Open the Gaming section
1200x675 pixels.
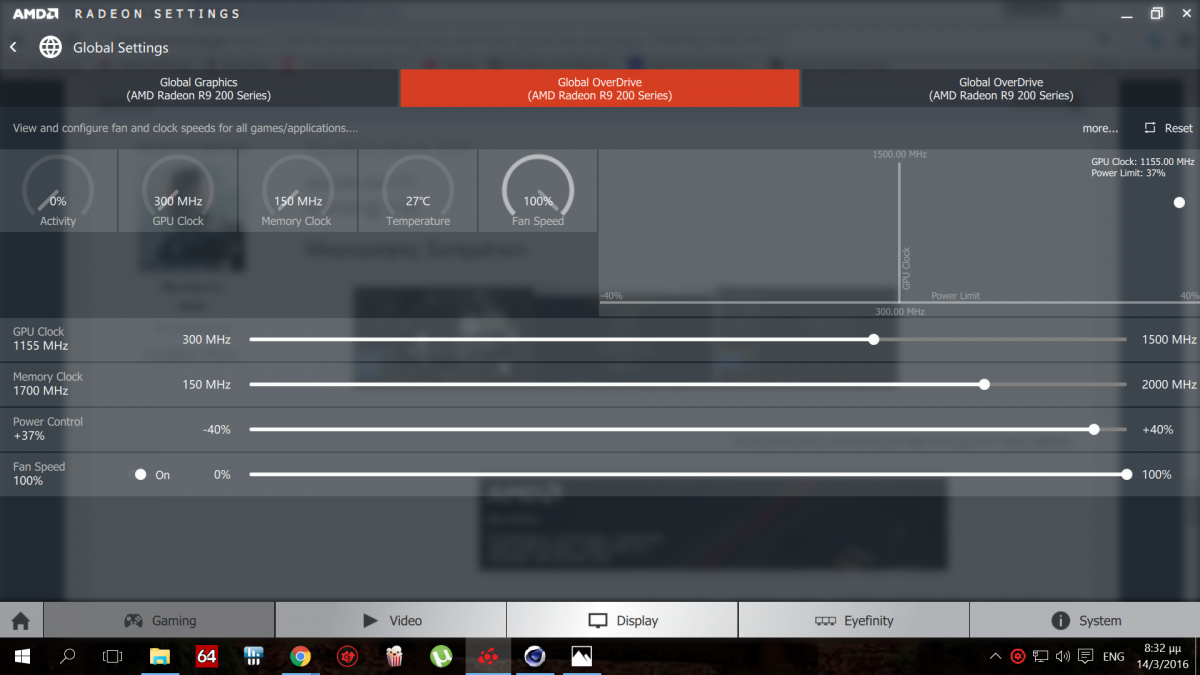(x=159, y=620)
